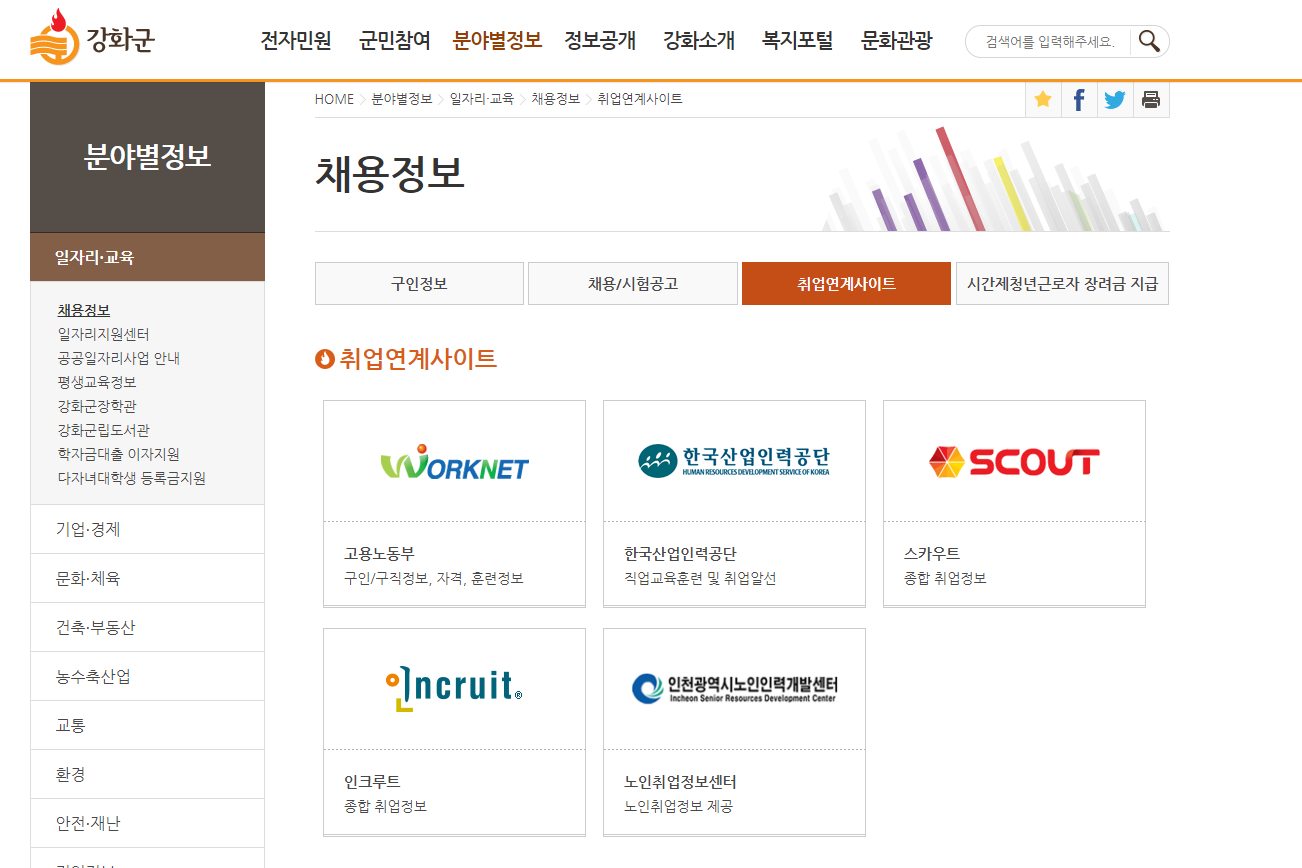Click the 한국산업인력공단 card title text

coord(680,553)
